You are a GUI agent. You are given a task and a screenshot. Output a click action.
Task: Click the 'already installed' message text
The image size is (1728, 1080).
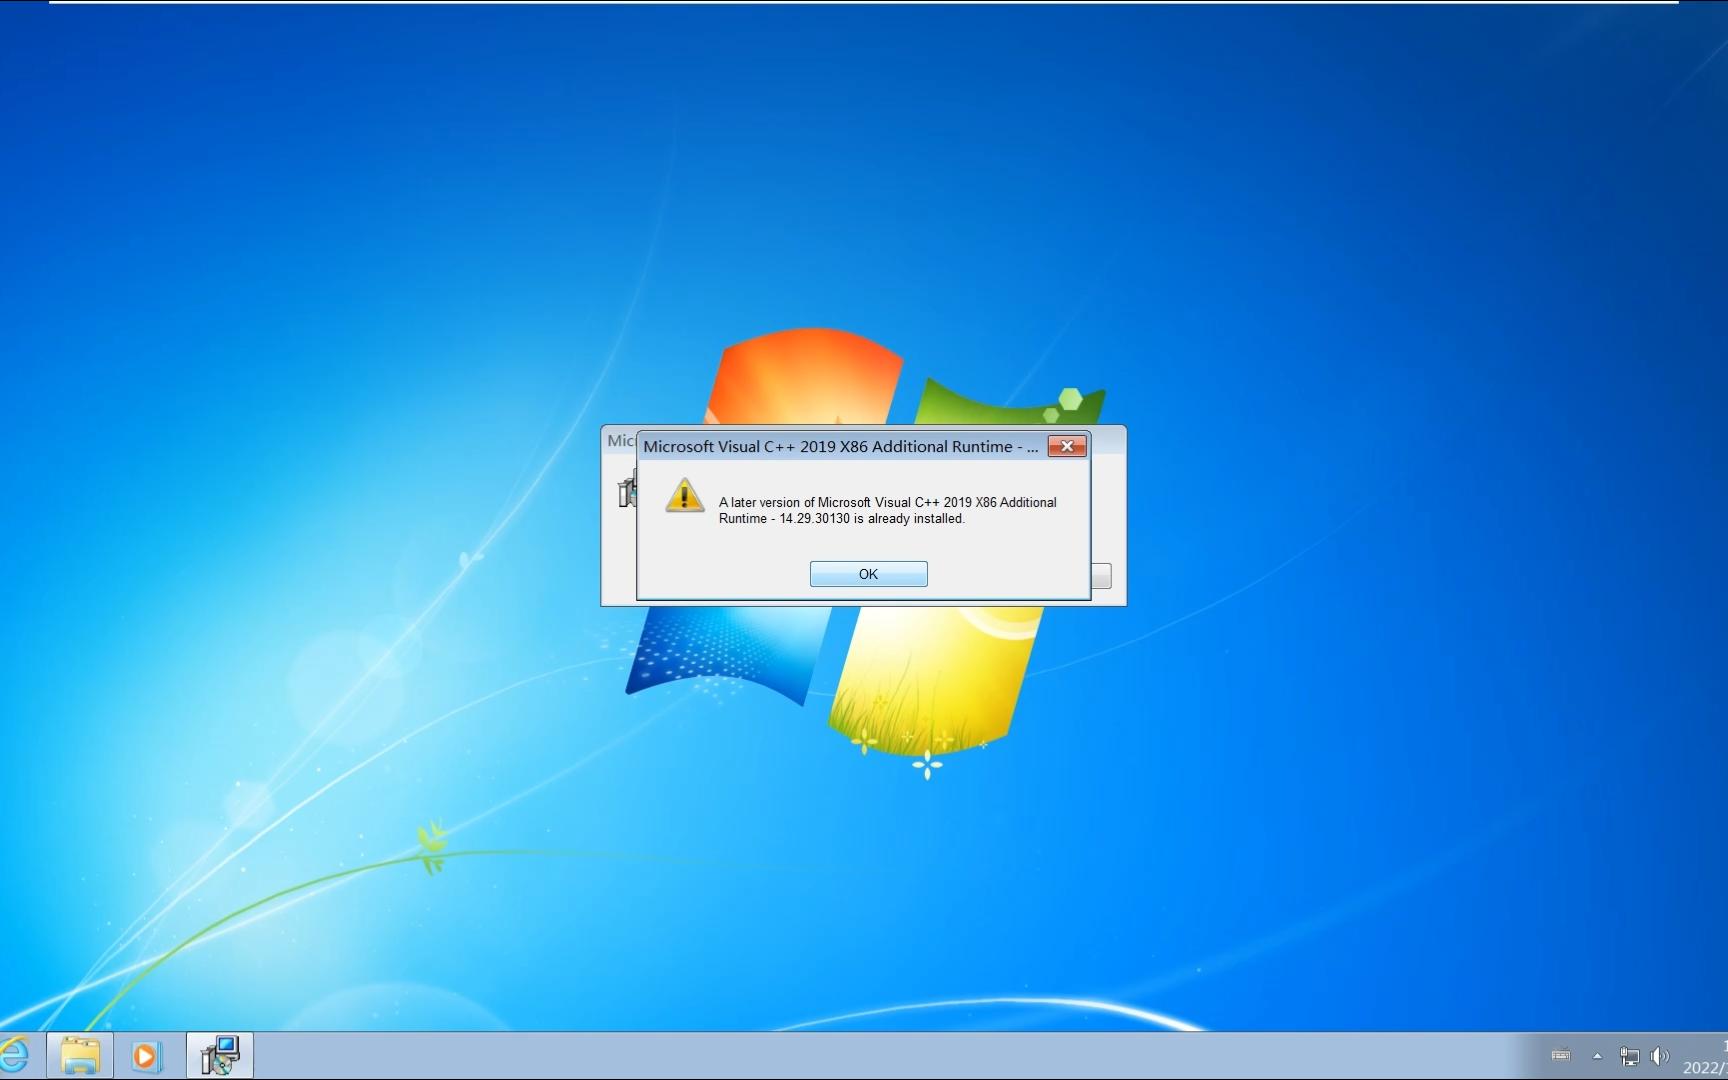point(888,510)
